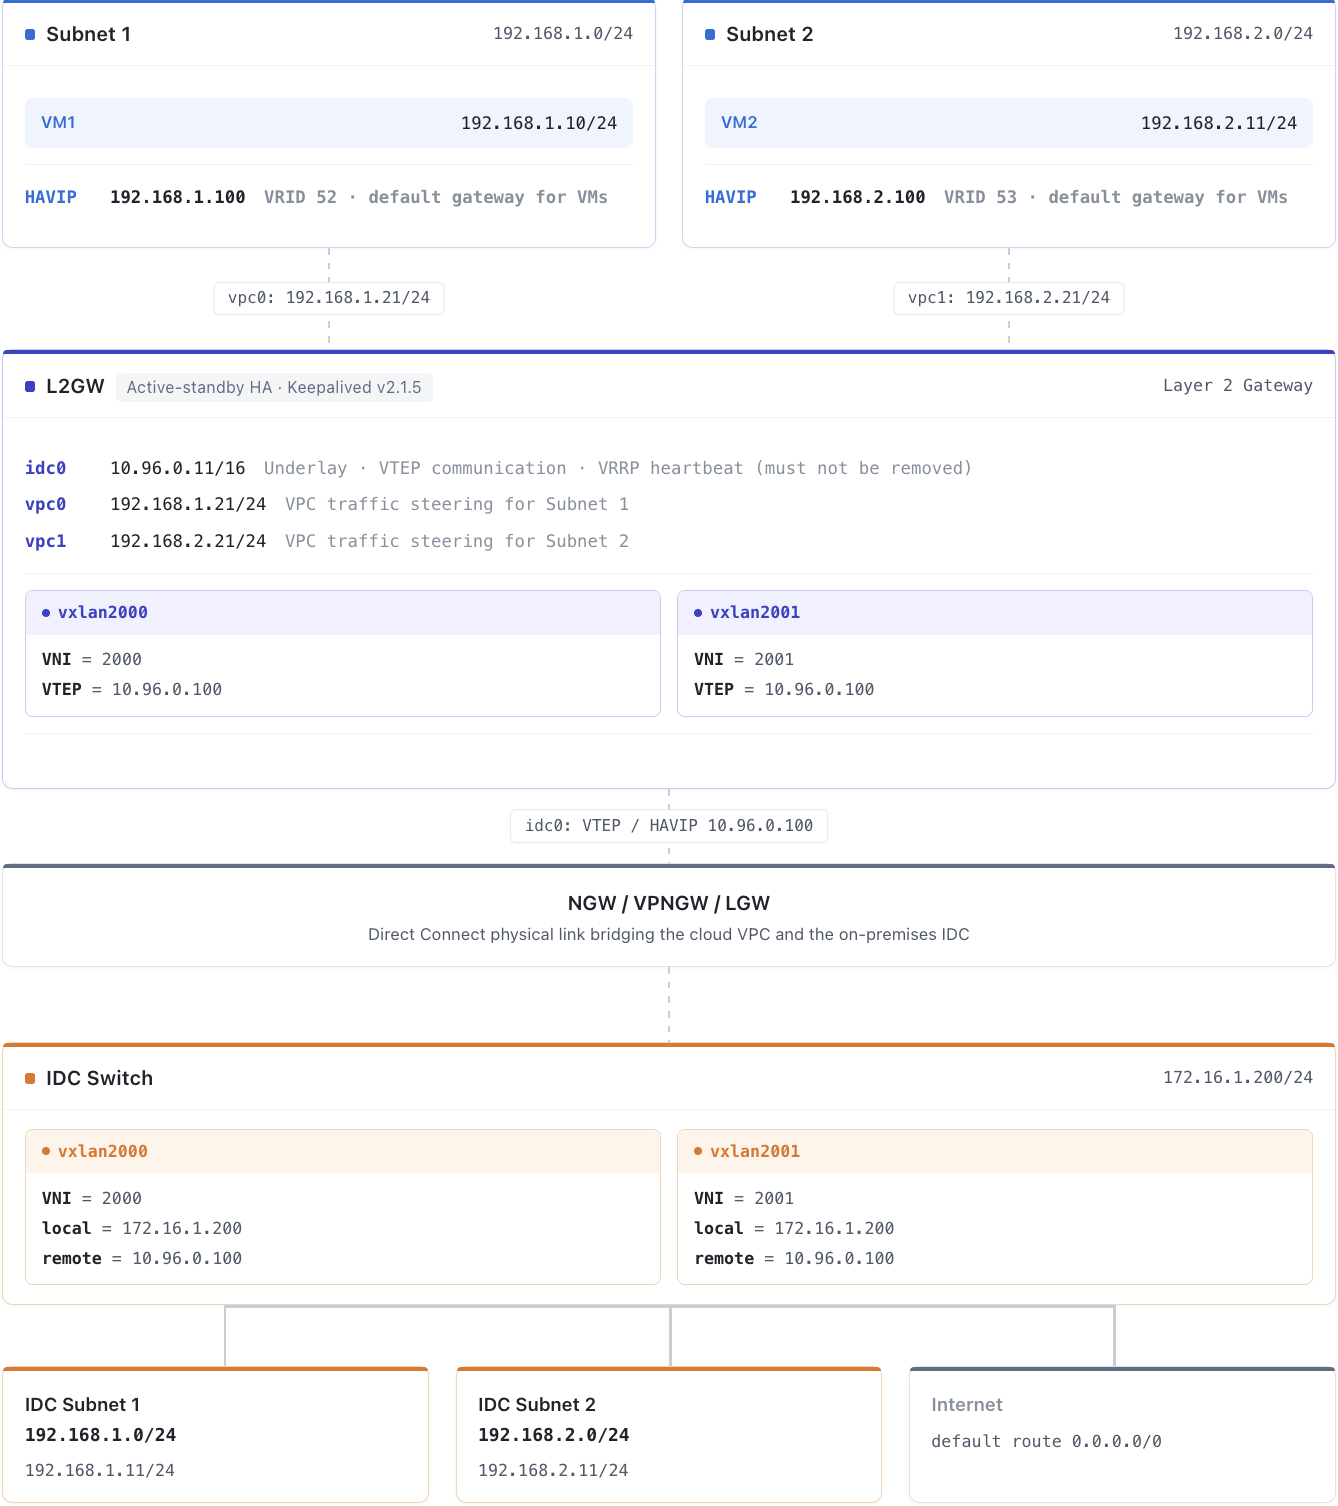Click the dot icon next to L2GW vxlan2001

click(698, 613)
